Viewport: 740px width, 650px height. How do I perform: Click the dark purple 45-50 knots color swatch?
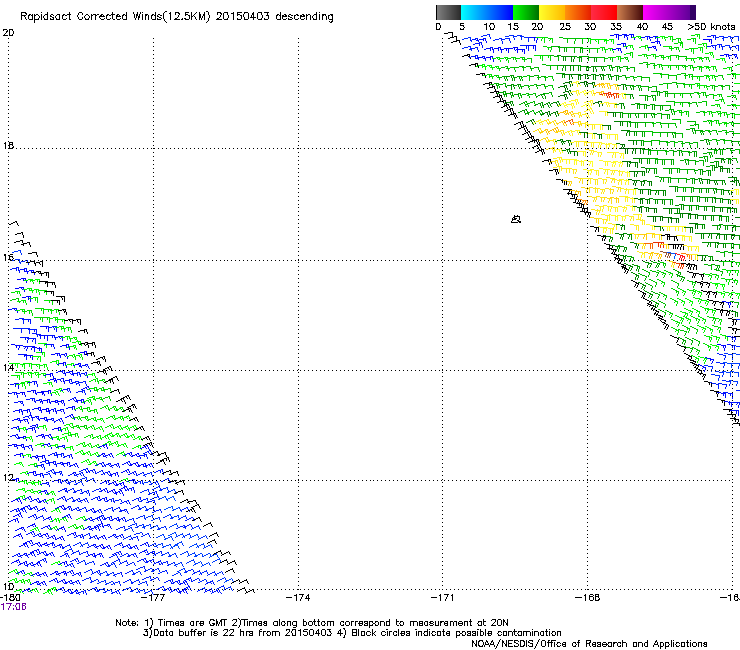682,12
